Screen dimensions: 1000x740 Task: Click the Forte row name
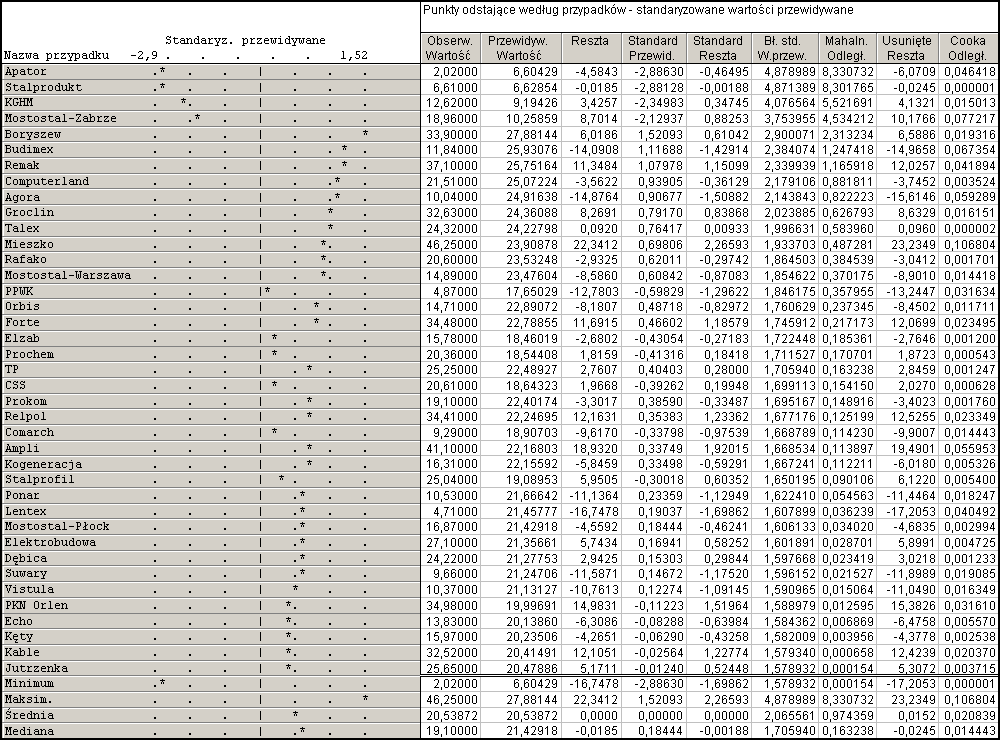[x=22, y=323]
